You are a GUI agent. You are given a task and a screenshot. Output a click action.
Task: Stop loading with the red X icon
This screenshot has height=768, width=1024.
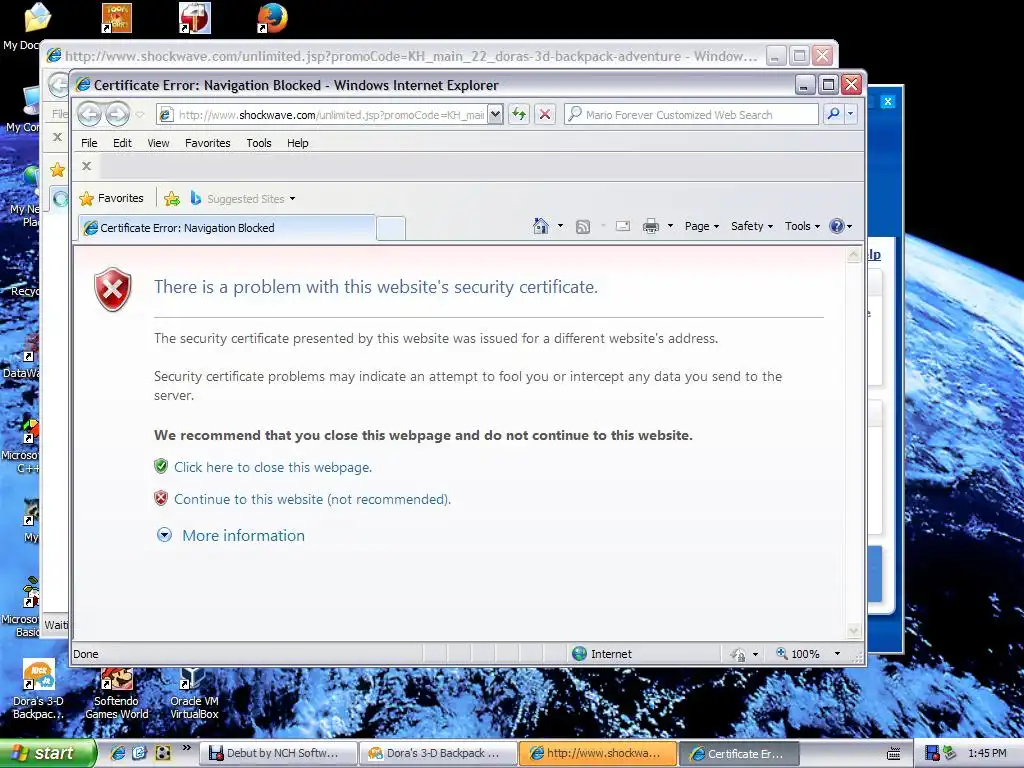click(x=545, y=114)
